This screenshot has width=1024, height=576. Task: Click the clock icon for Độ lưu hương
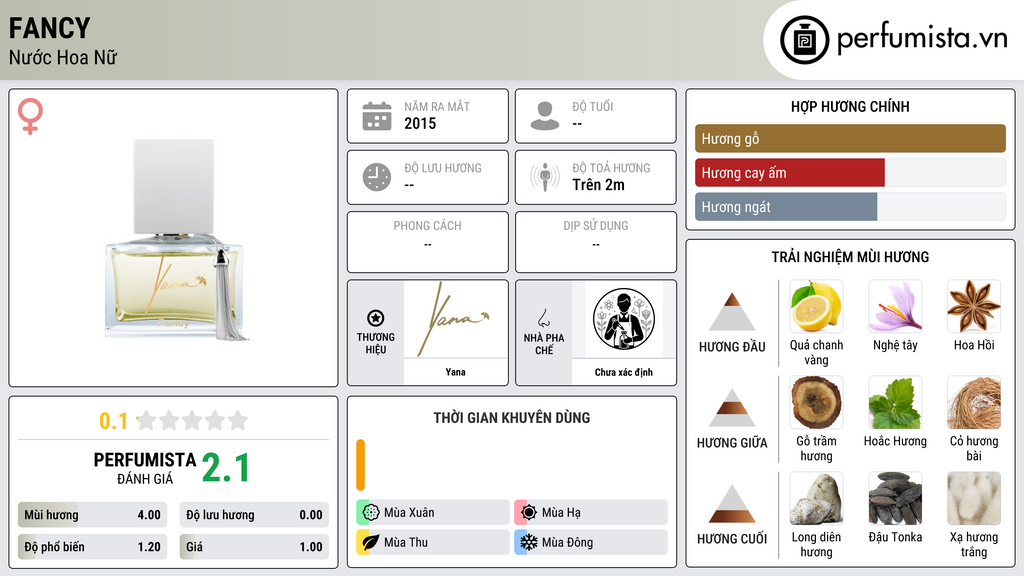point(377,177)
